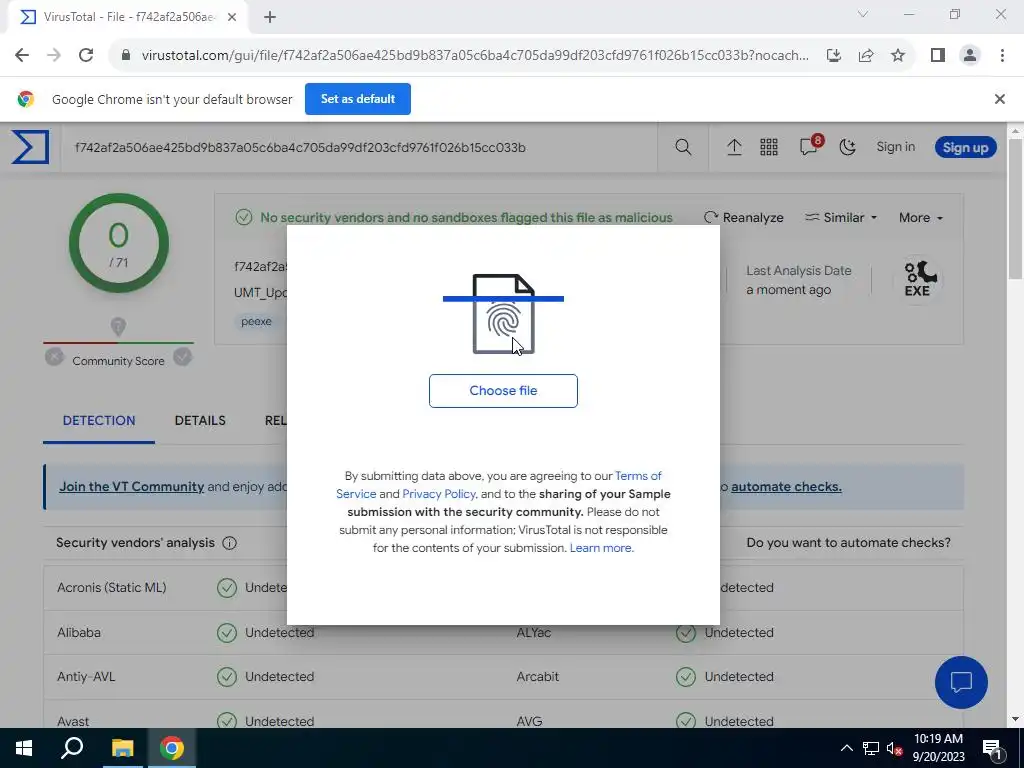Open the tab search chevron
The image size is (1024, 768).
(863, 14)
